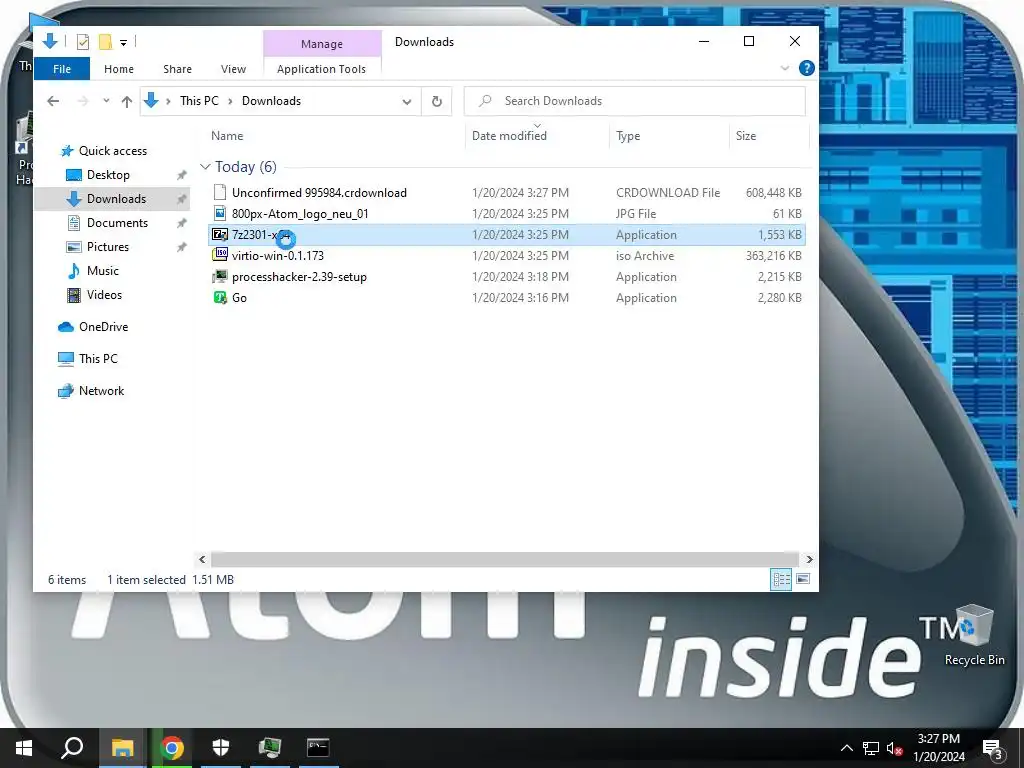This screenshot has height=768, width=1024.
Task: Click the Forward navigation arrow
Action: 82,101
